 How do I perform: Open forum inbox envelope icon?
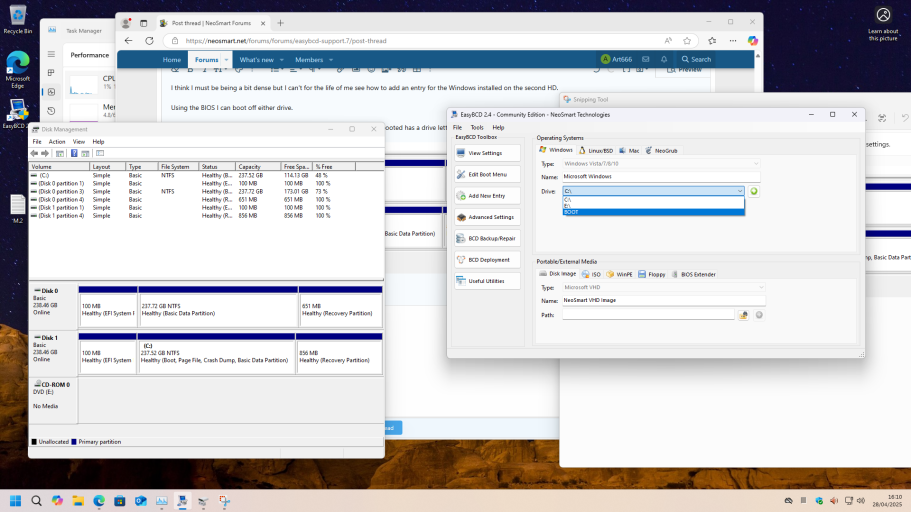(645, 59)
